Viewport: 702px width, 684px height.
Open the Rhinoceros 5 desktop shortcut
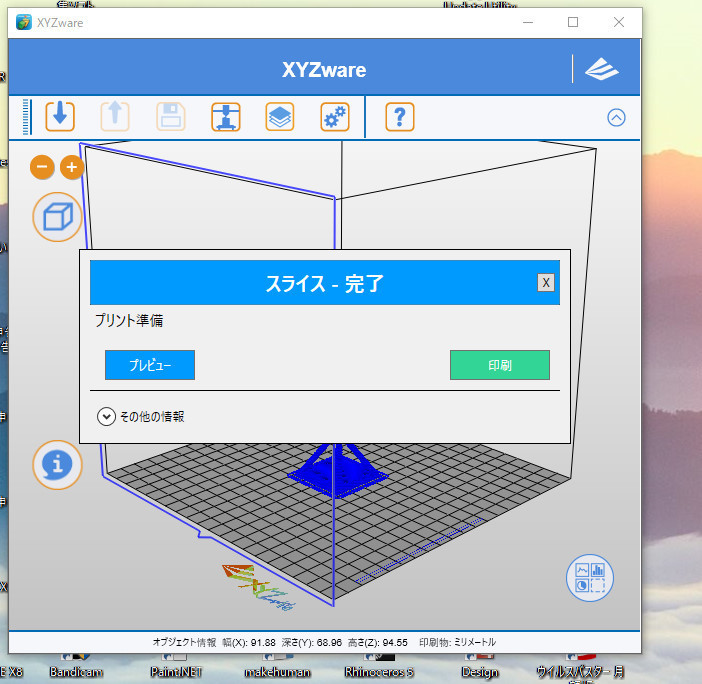[379, 667]
